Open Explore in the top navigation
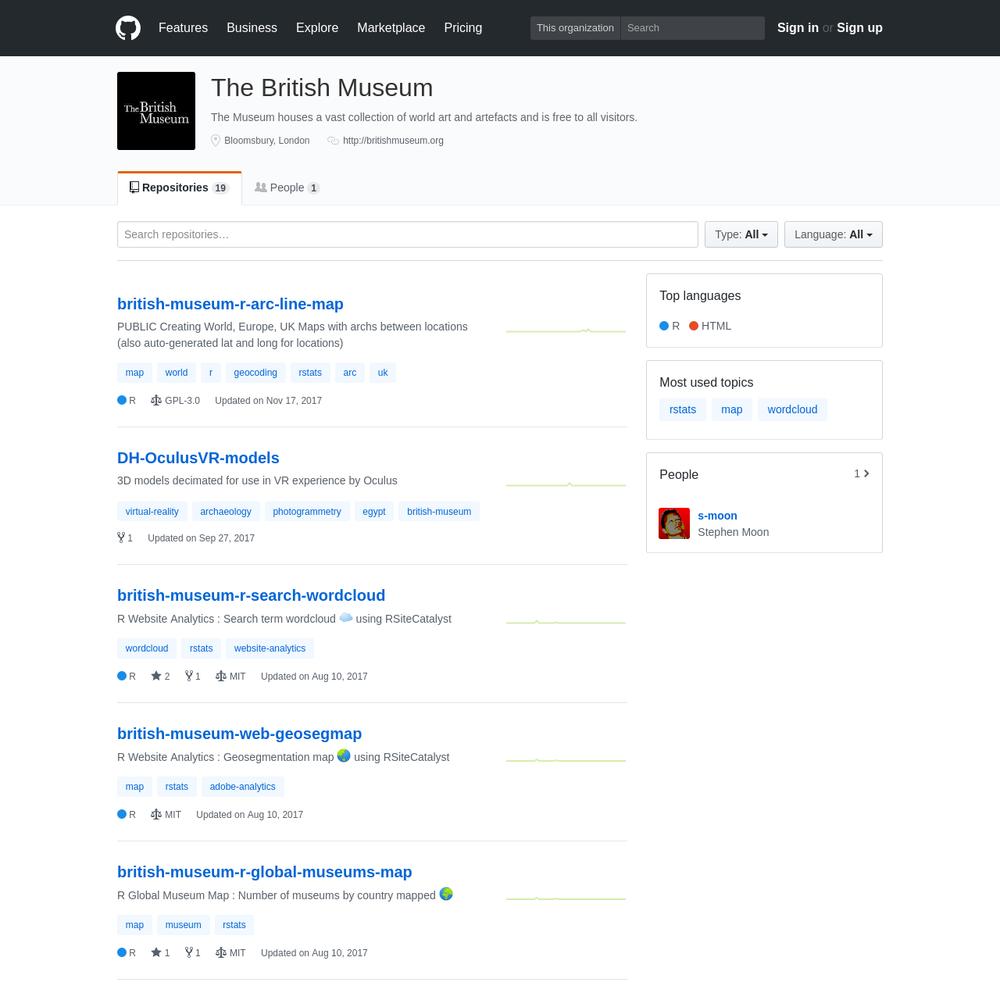Image resolution: width=1000 pixels, height=1000 pixels. pyautogui.click(x=317, y=28)
